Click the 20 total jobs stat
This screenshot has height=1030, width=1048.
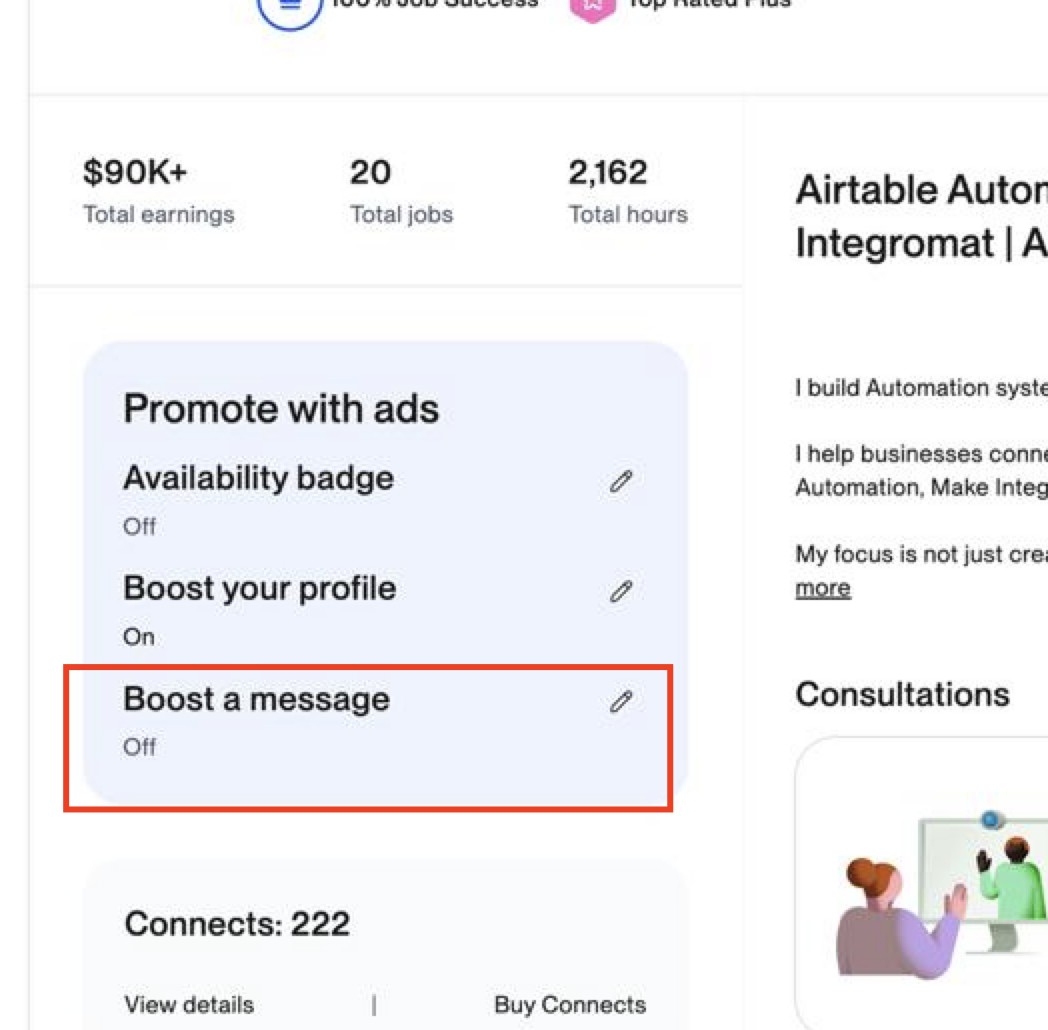(x=370, y=172)
